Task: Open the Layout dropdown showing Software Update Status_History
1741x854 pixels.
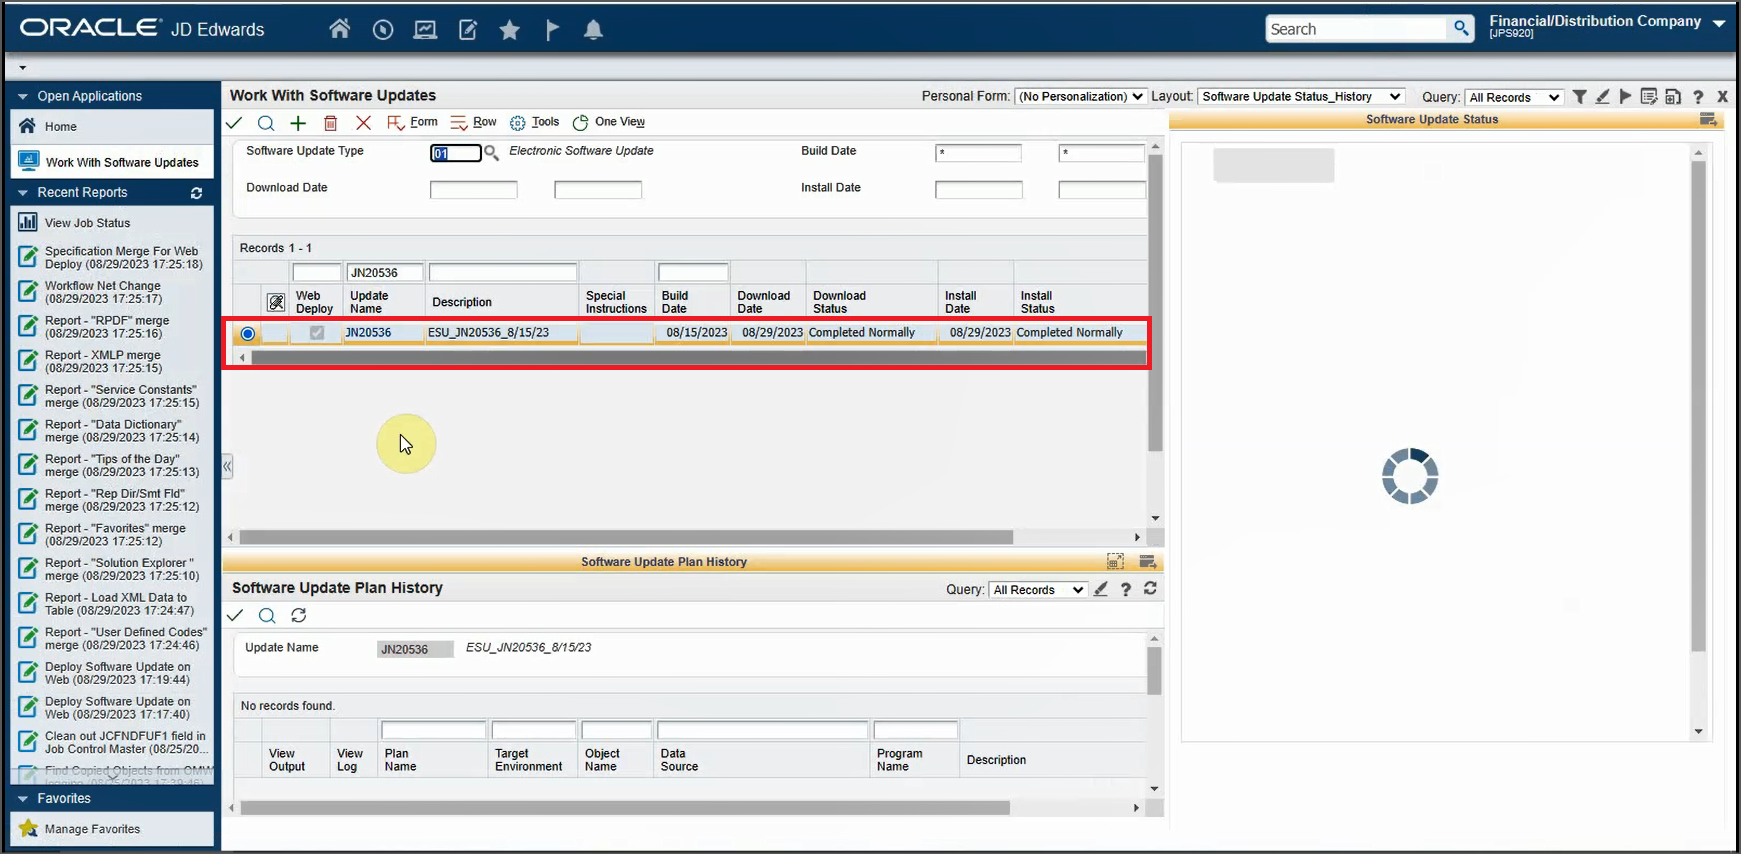Action: coord(1301,97)
